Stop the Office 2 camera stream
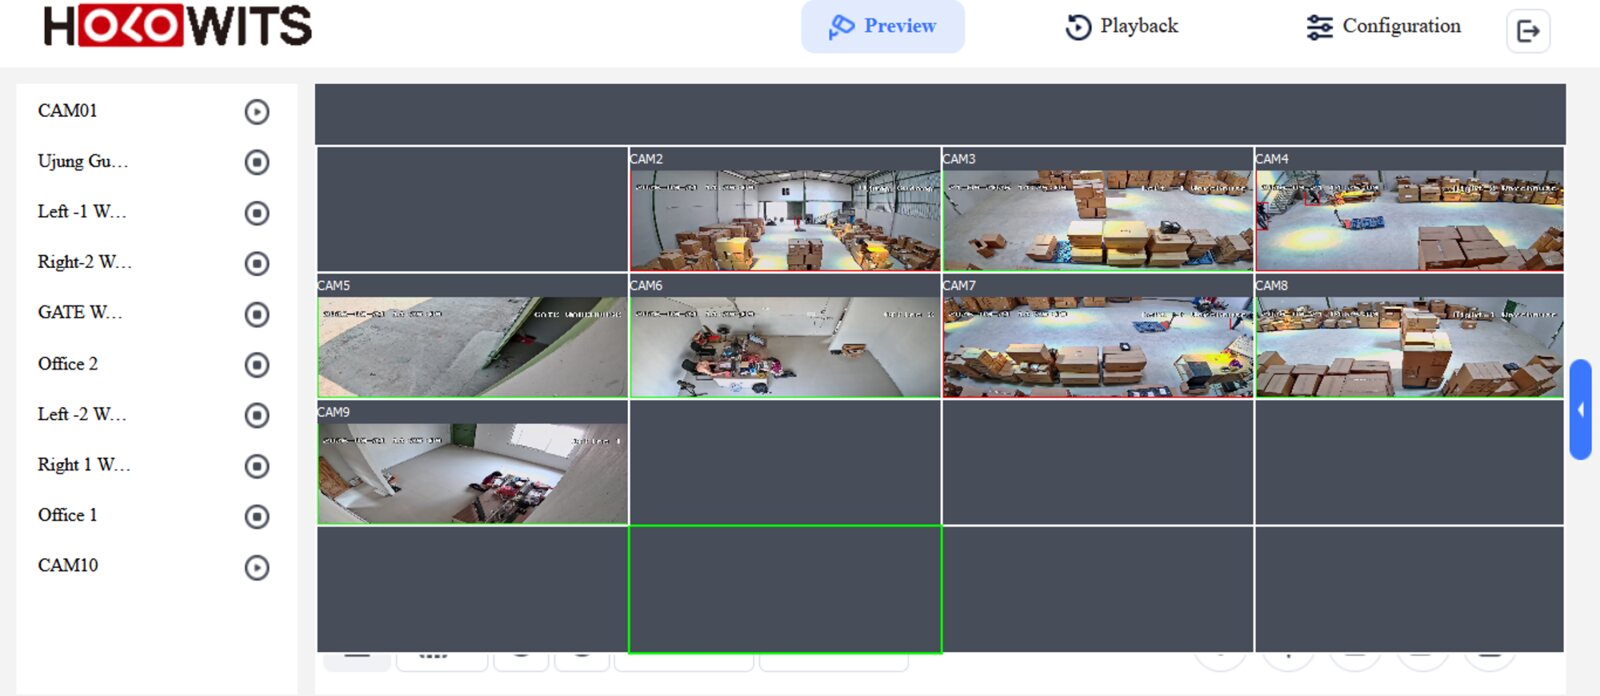The width and height of the screenshot is (1600, 696). click(x=257, y=365)
